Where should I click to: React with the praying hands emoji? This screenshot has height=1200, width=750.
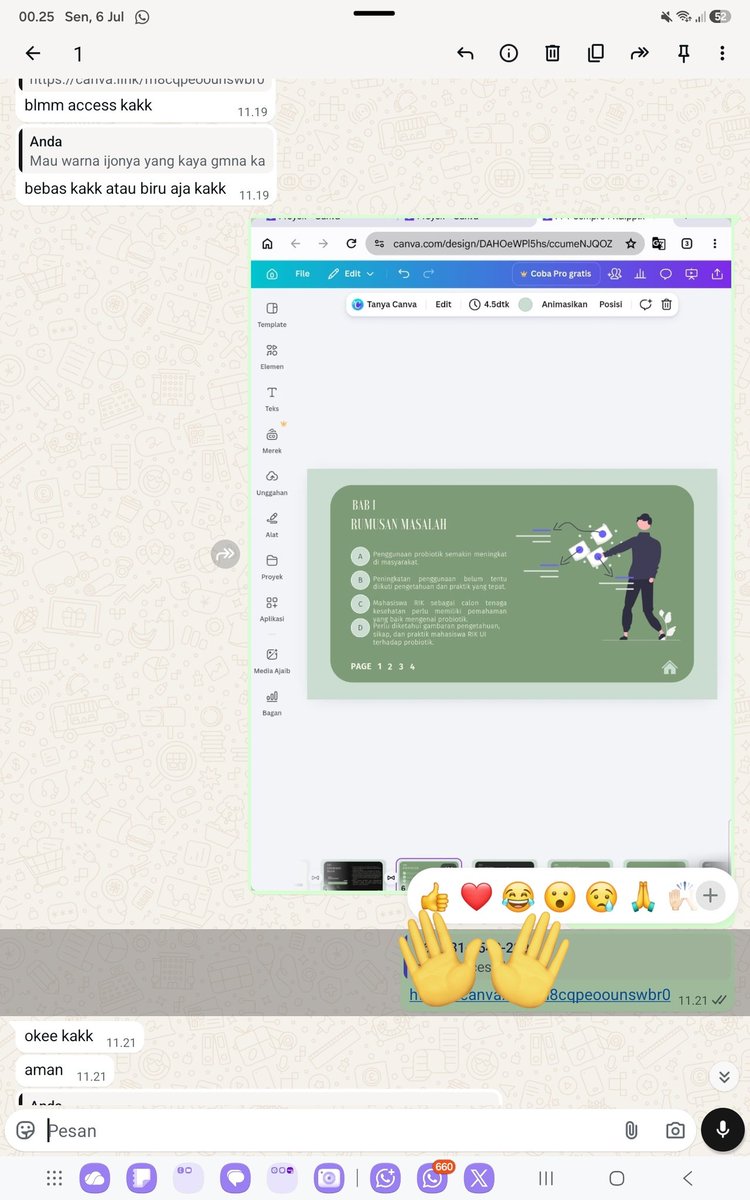click(643, 897)
